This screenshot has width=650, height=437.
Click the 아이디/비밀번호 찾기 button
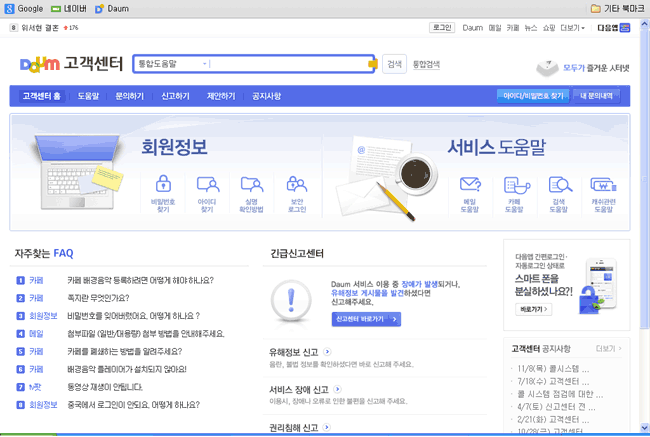pyautogui.click(x=533, y=96)
